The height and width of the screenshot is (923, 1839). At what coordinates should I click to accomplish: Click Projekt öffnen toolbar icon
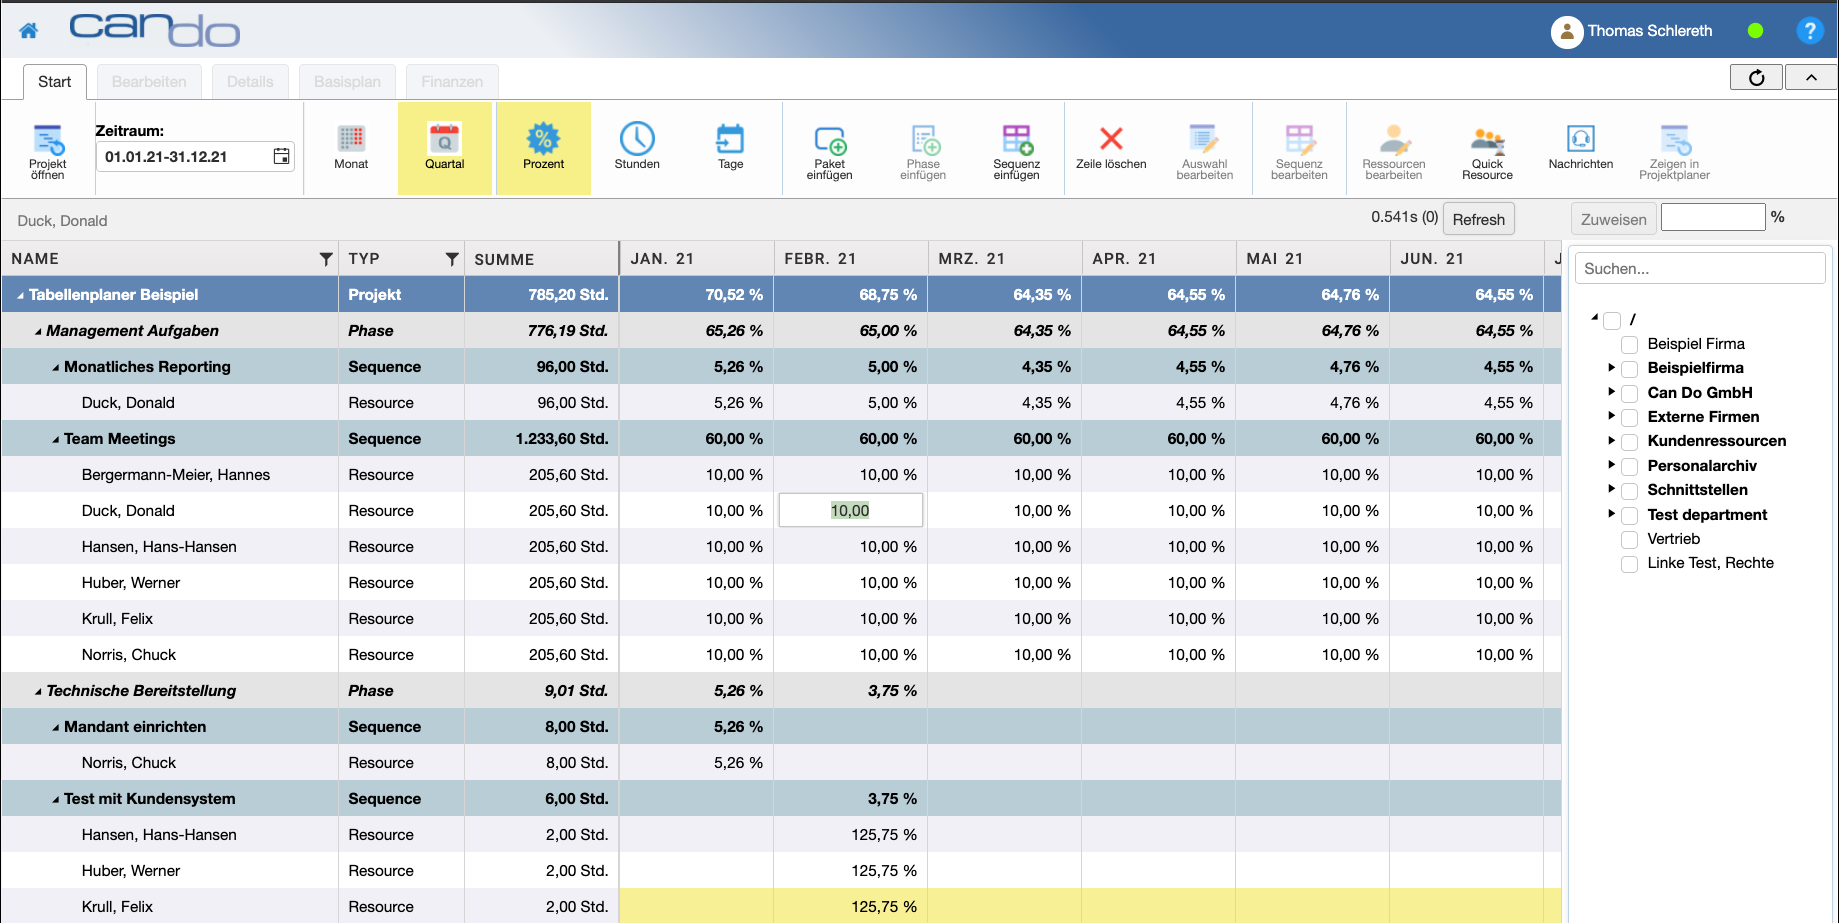[x=47, y=151]
